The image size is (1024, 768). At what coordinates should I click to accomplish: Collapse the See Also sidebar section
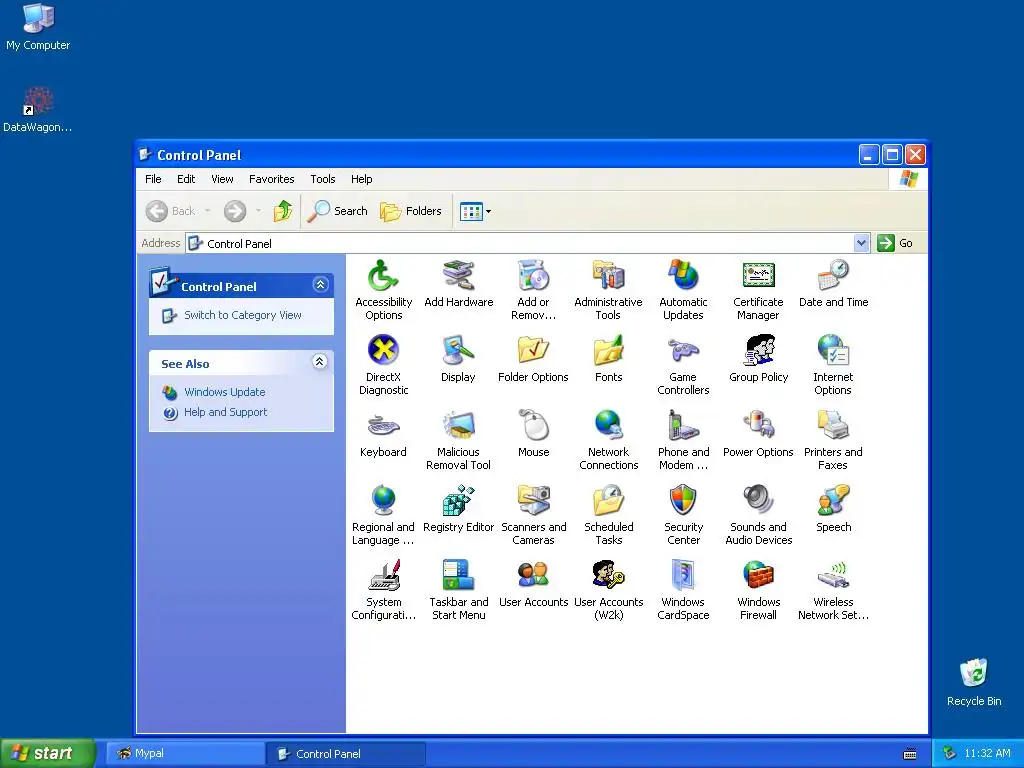(319, 362)
